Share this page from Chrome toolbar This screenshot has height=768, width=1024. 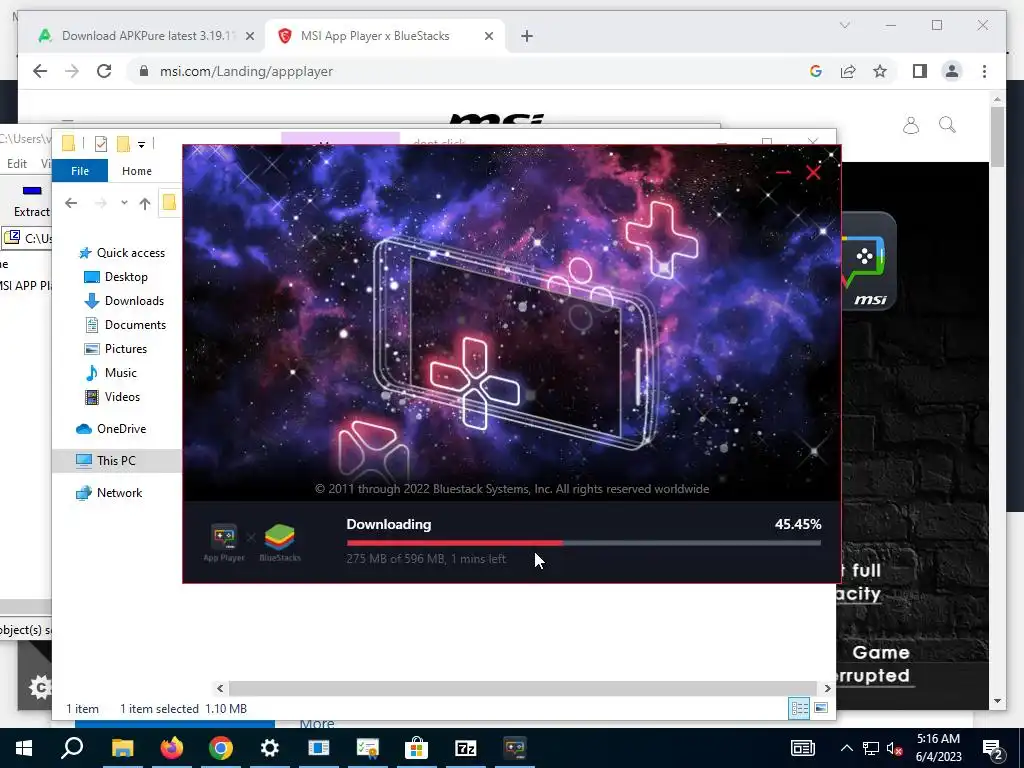tap(848, 71)
